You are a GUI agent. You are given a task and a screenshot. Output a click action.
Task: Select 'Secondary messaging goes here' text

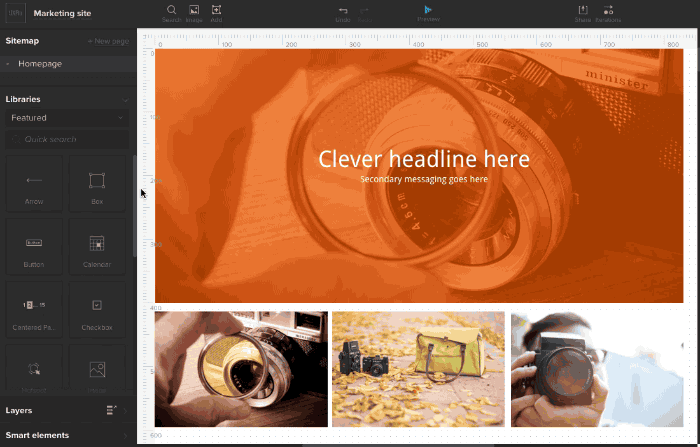point(424,179)
